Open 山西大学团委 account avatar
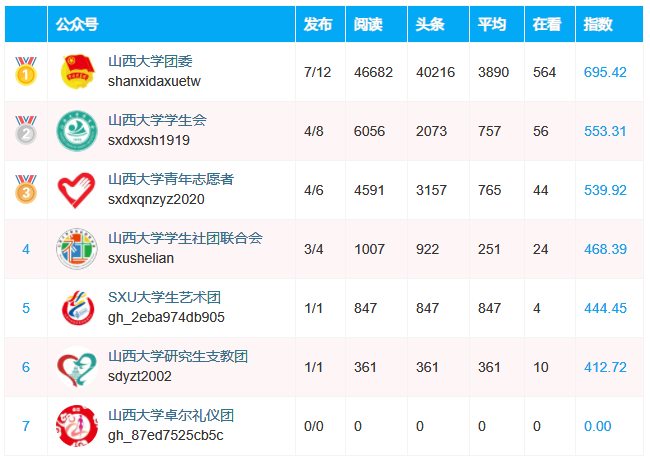Screen dimensions: 650x458 coord(77,72)
